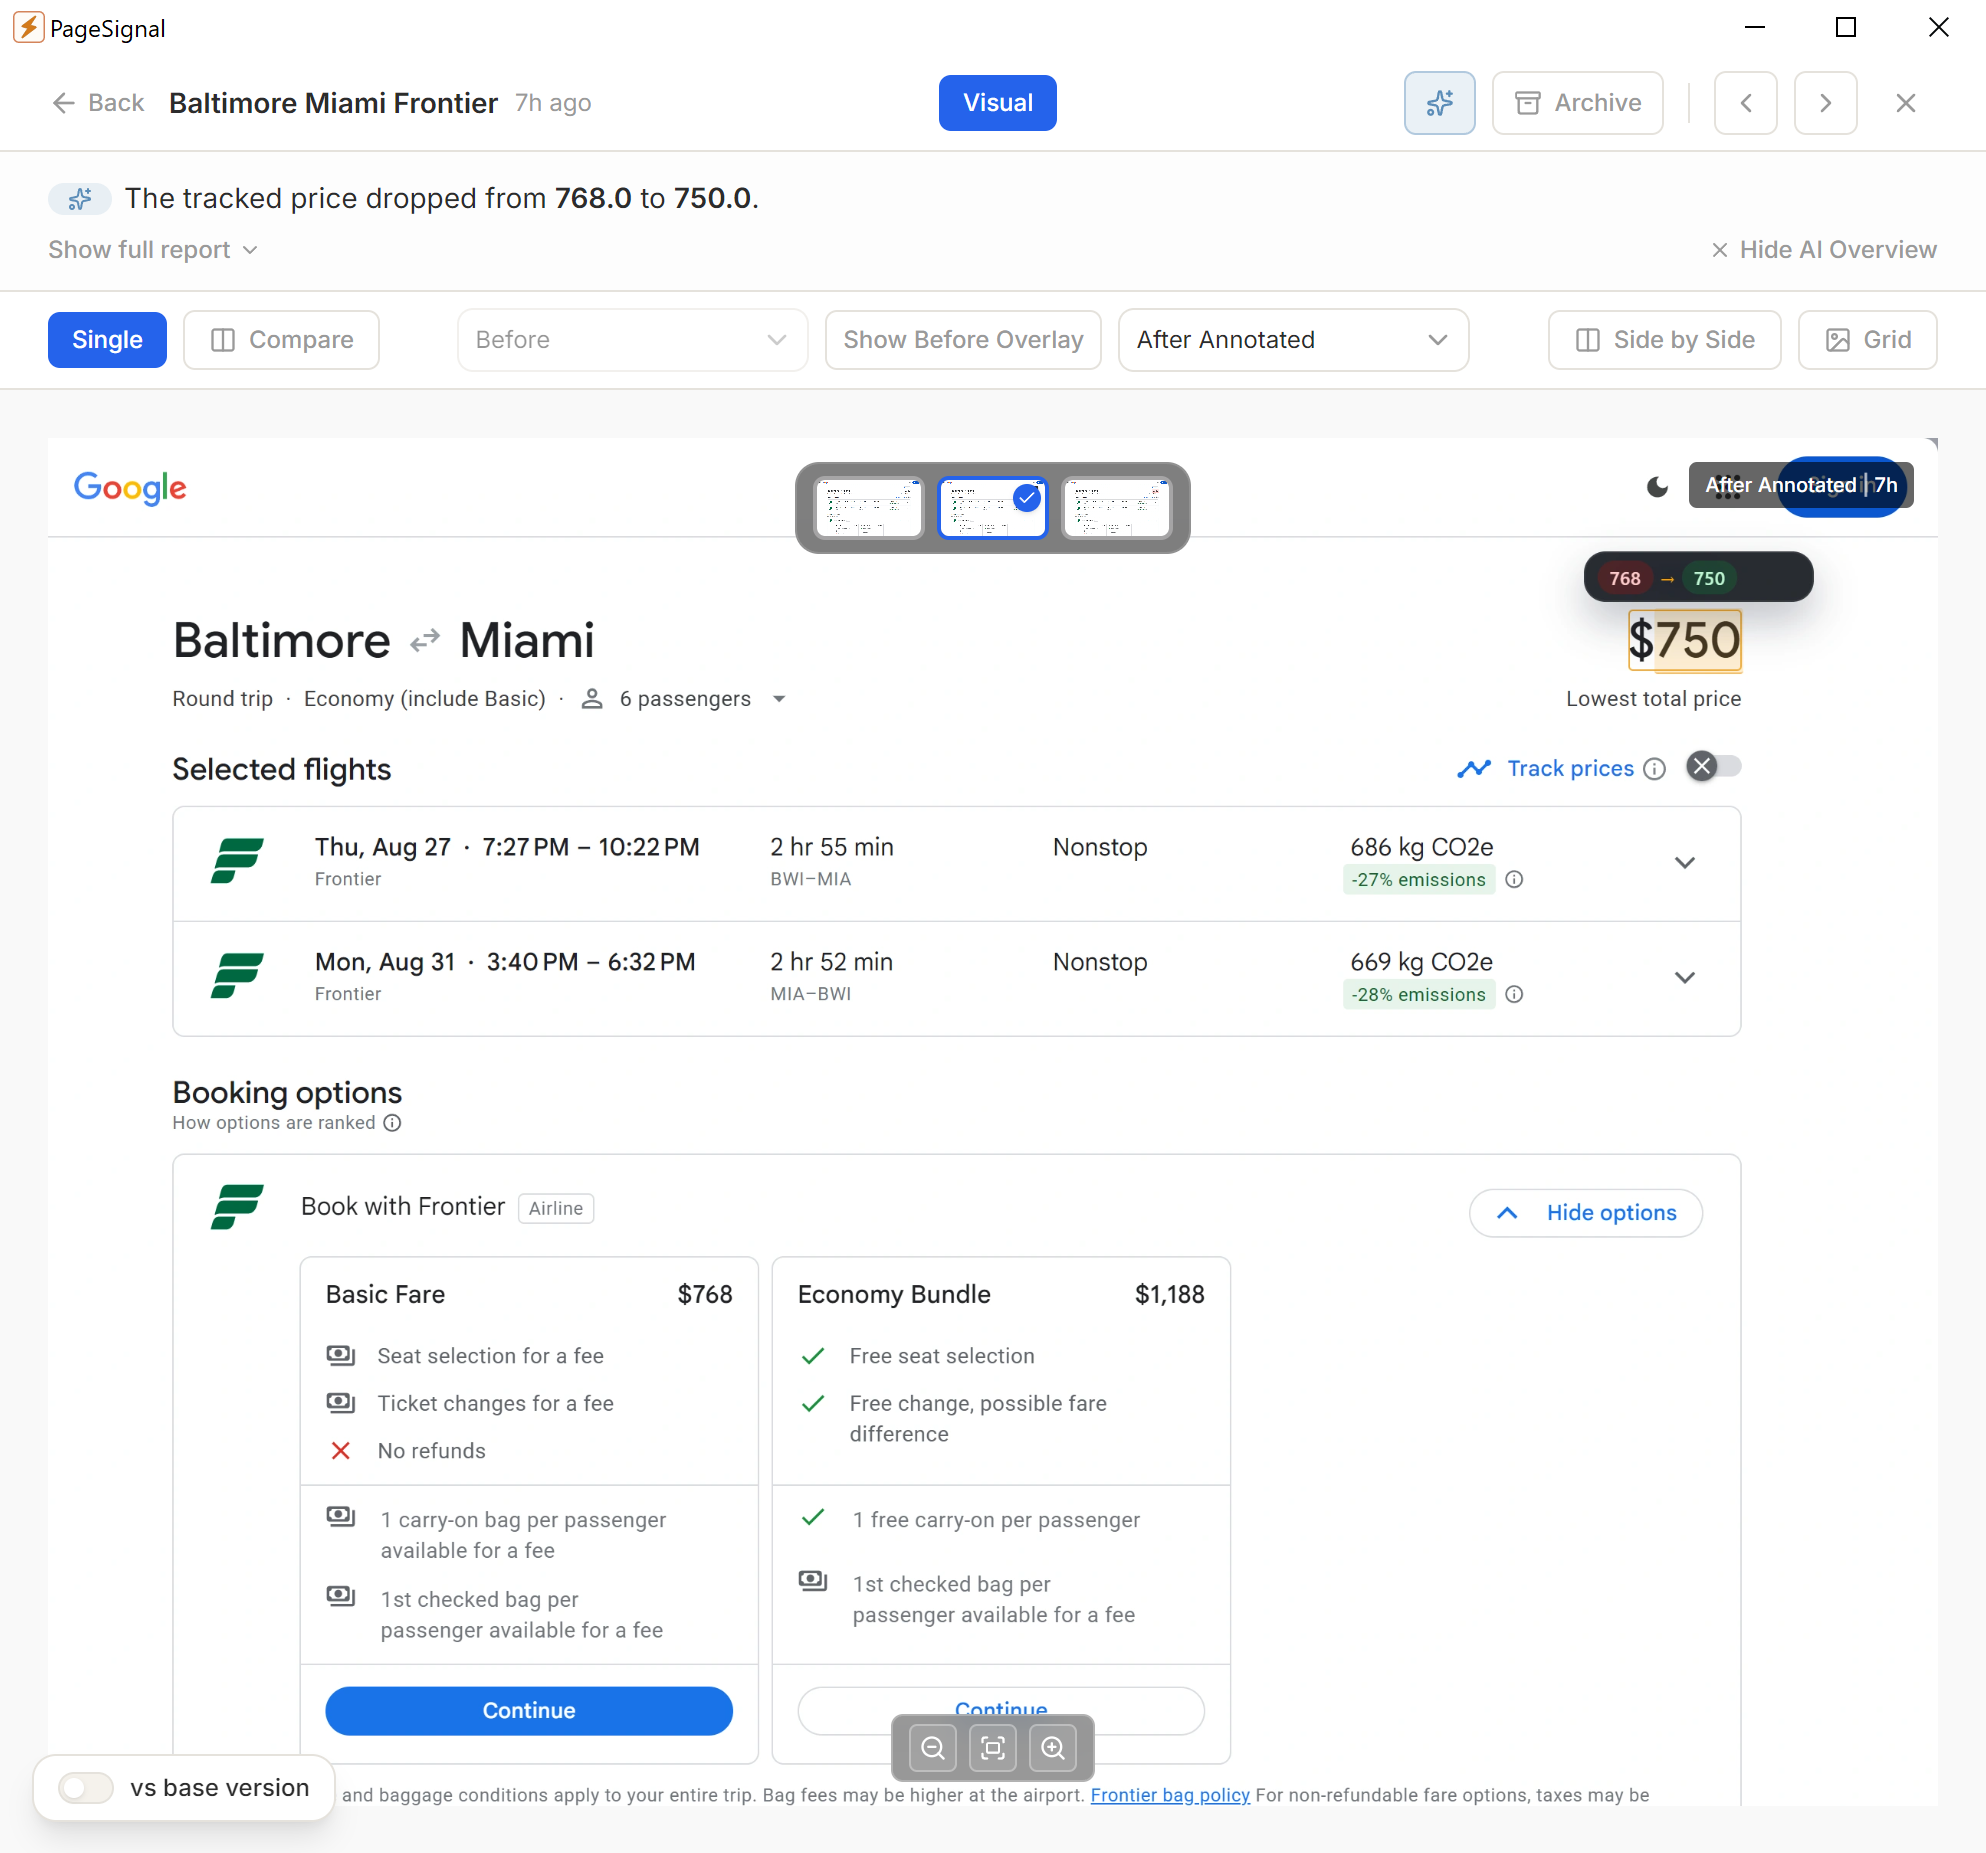The width and height of the screenshot is (1986, 1853).
Task: Toggle the AI overview sparkle button
Action: point(1439,103)
